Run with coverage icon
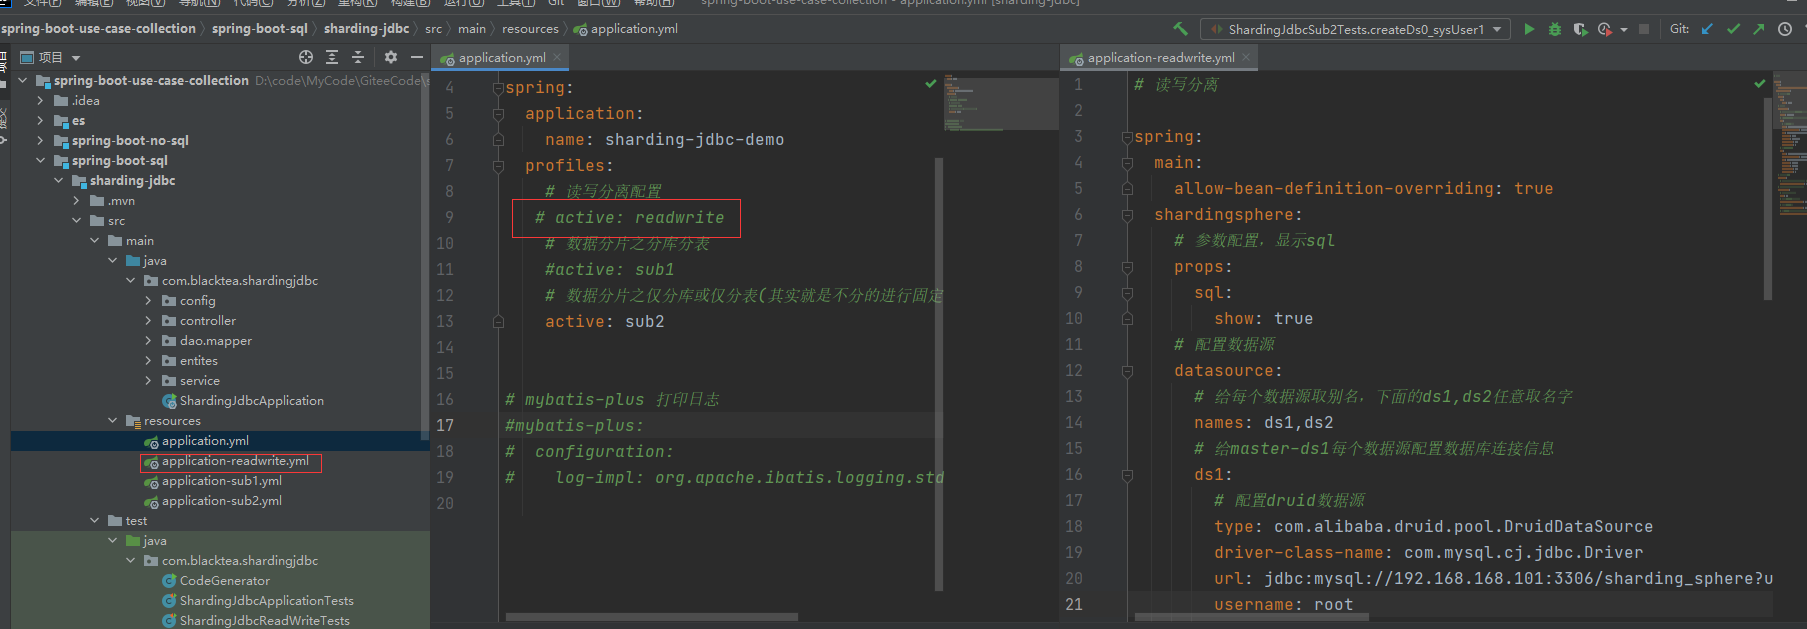 (1580, 29)
